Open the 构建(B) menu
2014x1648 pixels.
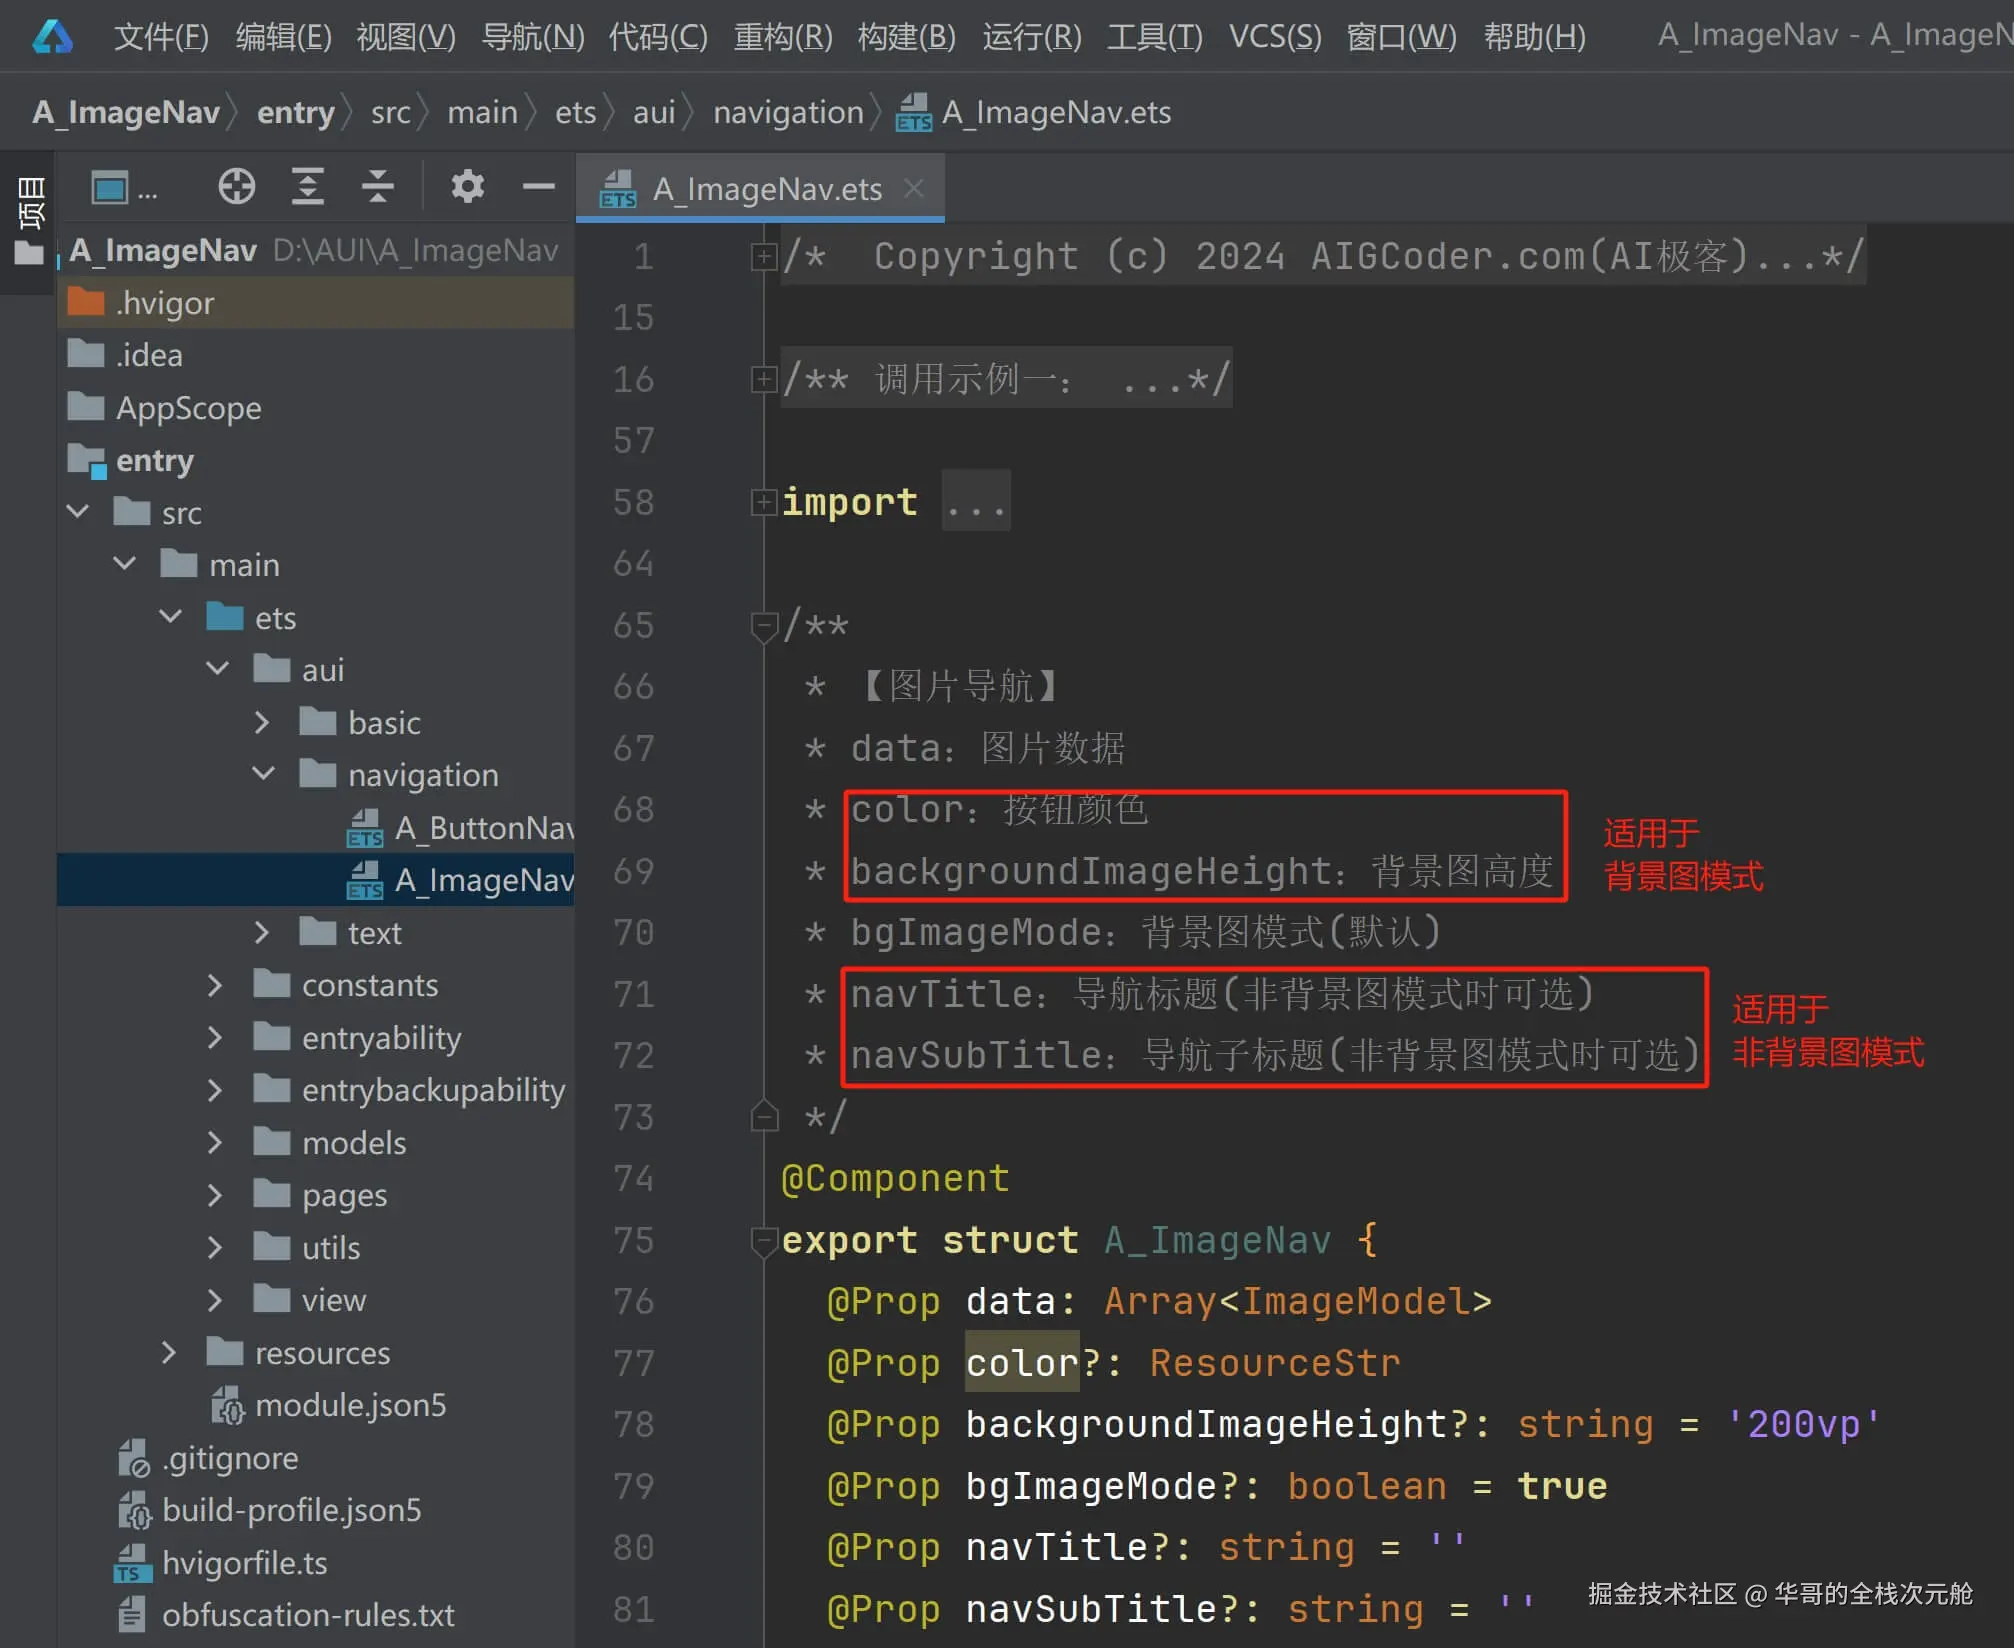pyautogui.click(x=906, y=38)
